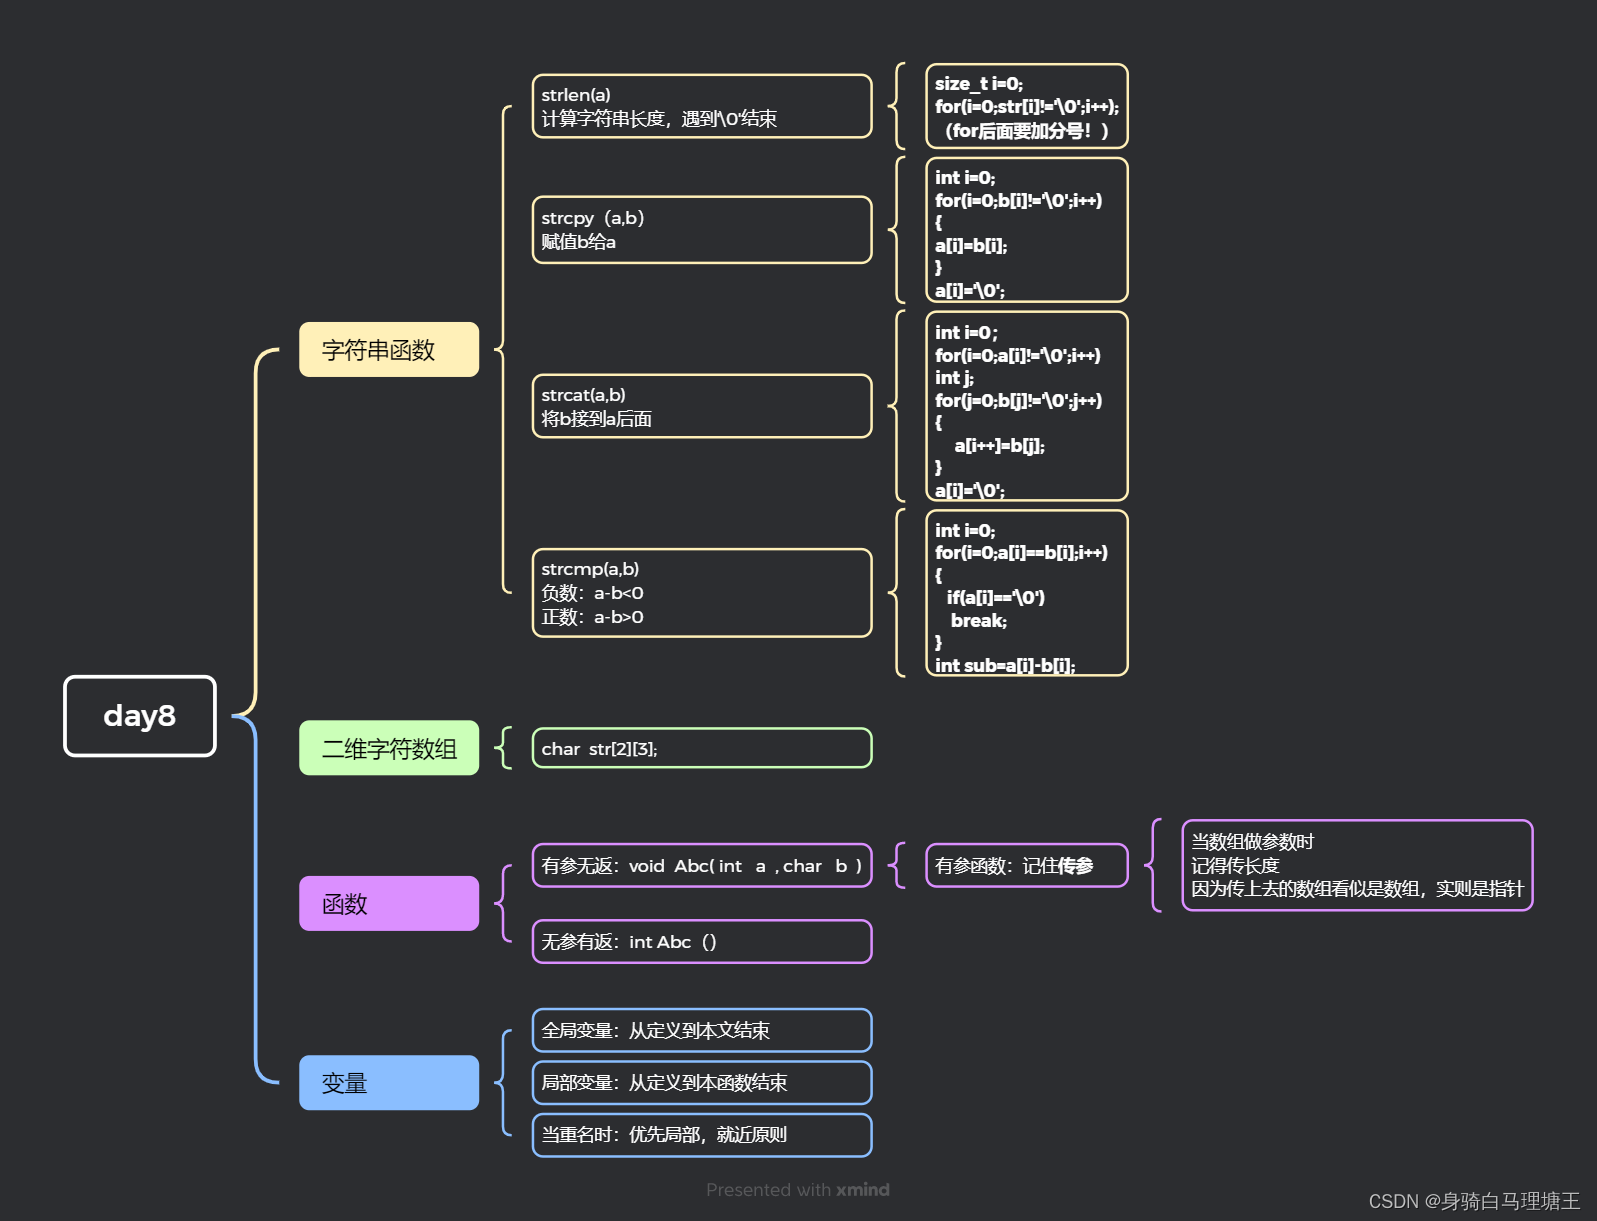1597x1221 pixels.
Task: Click the 局部变量 node
Action: pos(702,1082)
